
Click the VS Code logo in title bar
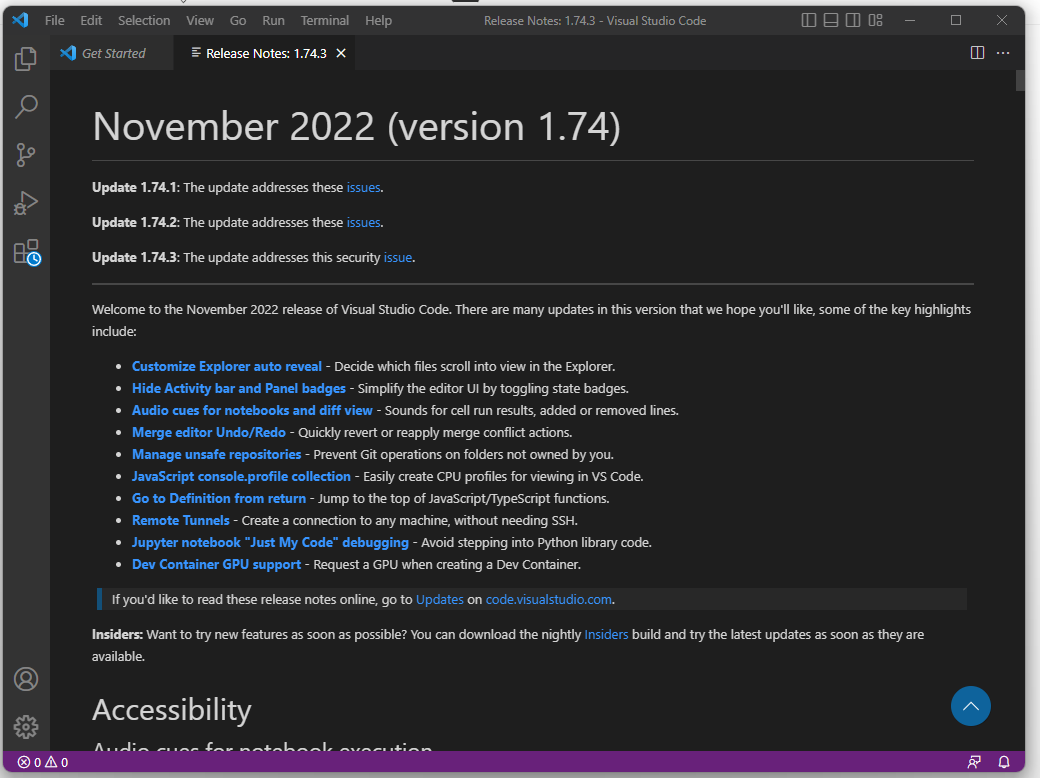[21, 20]
